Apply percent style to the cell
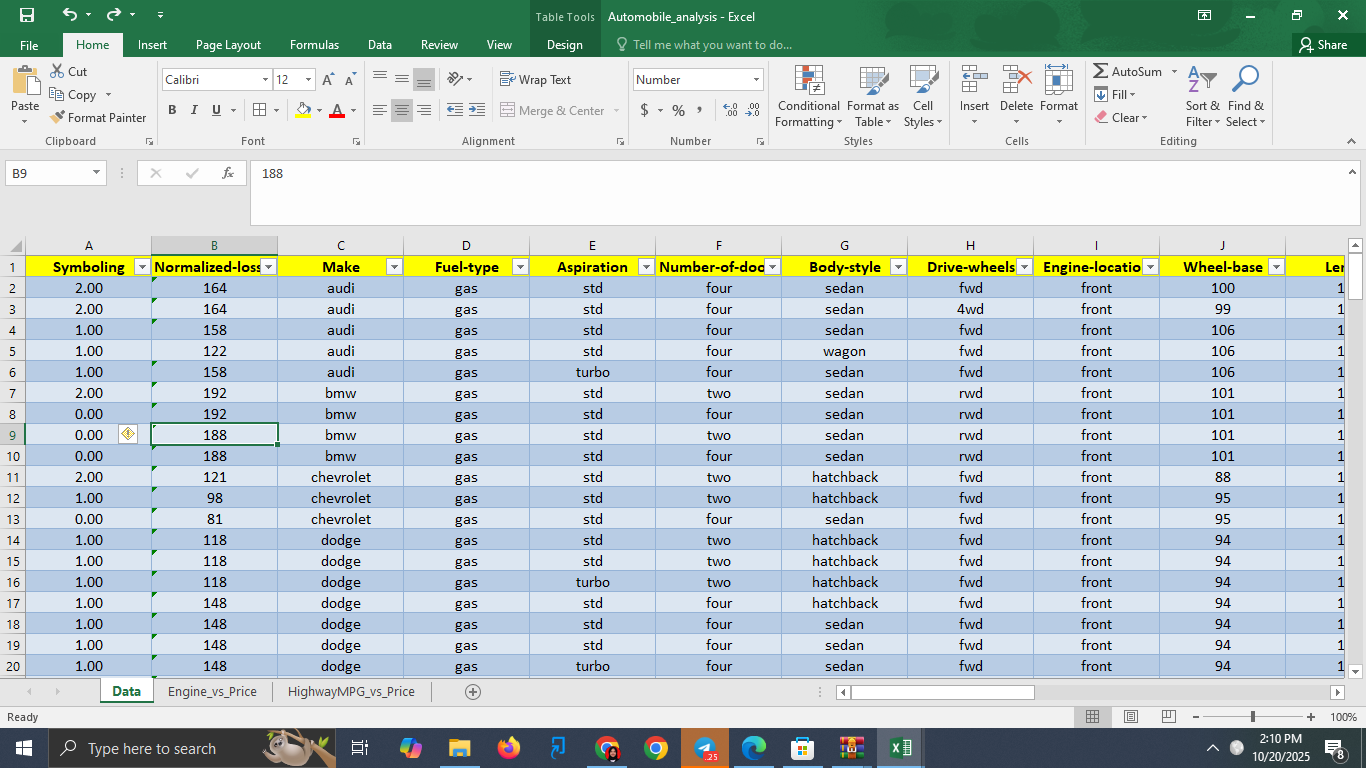This screenshot has width=1366, height=768. pos(678,110)
